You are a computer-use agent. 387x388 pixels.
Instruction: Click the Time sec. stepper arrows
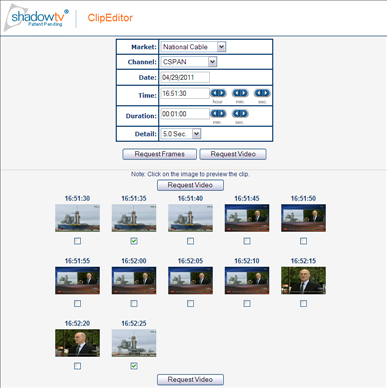pyautogui.click(x=262, y=93)
